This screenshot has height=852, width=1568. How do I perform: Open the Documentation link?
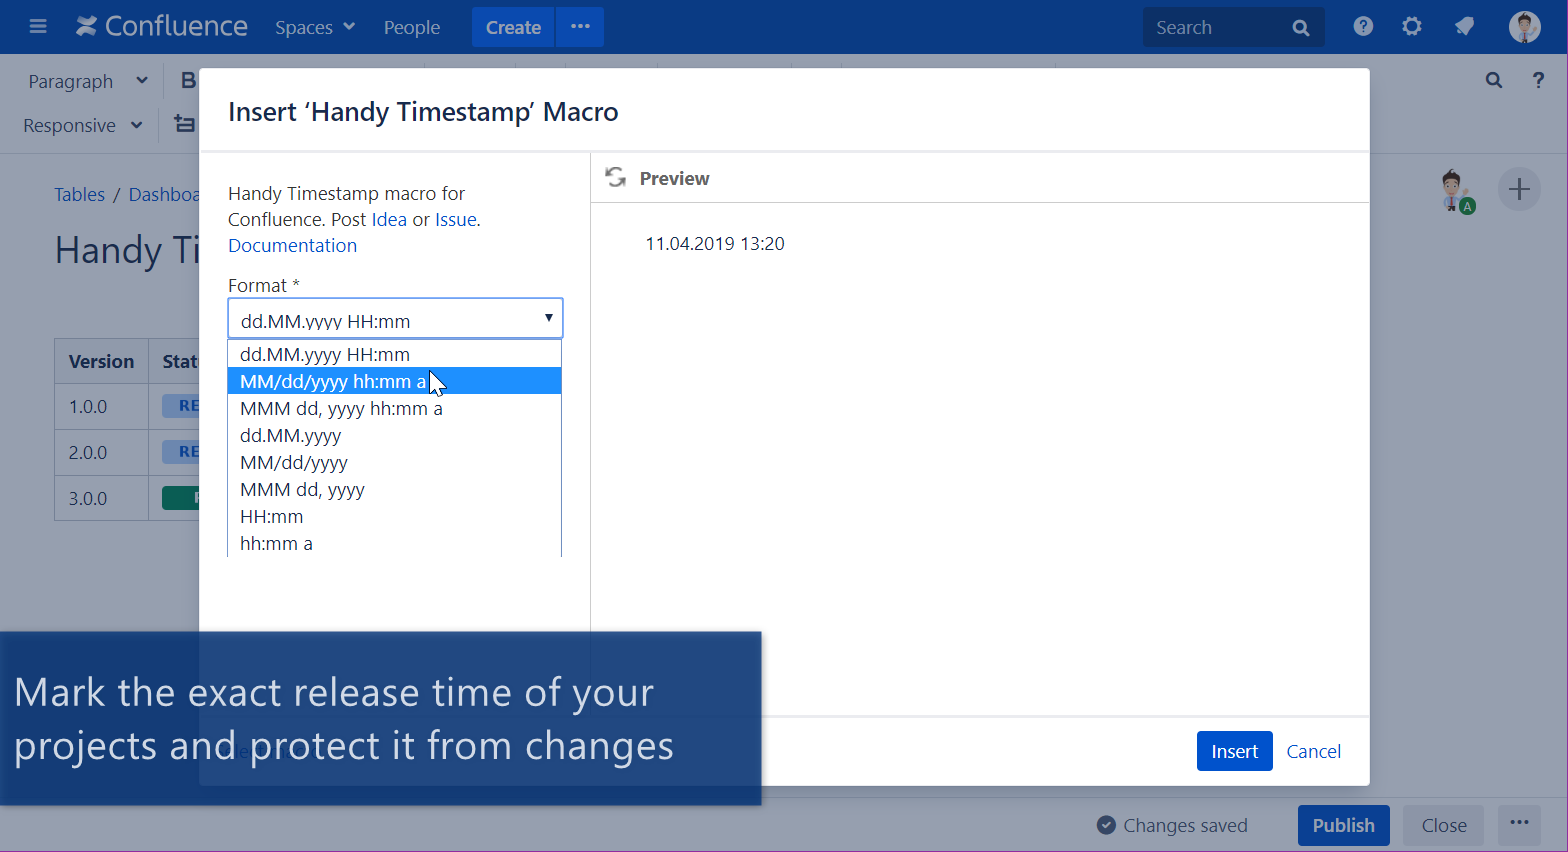click(292, 246)
